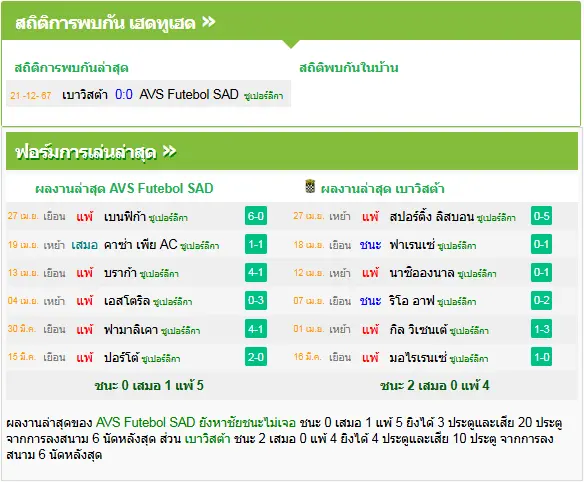584x482 pixels.
Task: Click the บราก้า team name
Action: [x=120, y=273]
